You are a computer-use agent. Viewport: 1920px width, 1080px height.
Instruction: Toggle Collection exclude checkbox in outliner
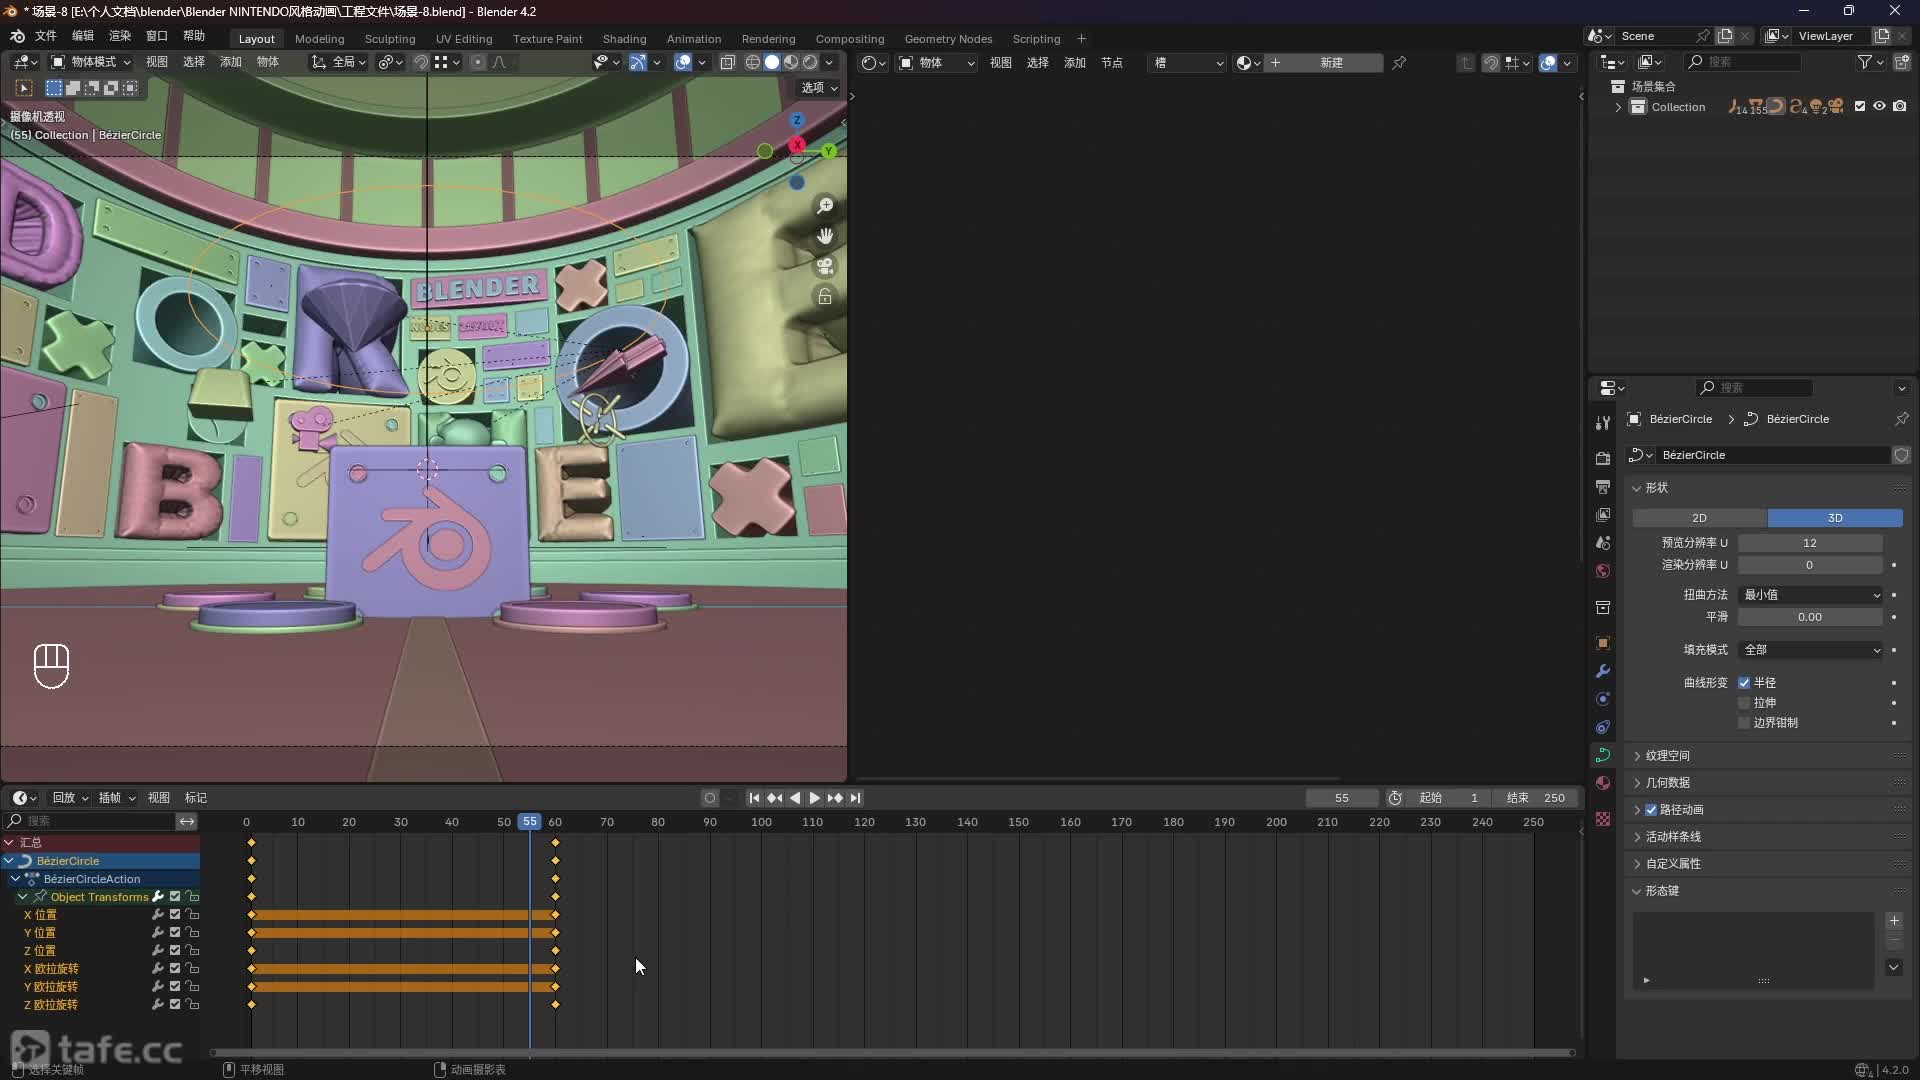pyautogui.click(x=1860, y=106)
